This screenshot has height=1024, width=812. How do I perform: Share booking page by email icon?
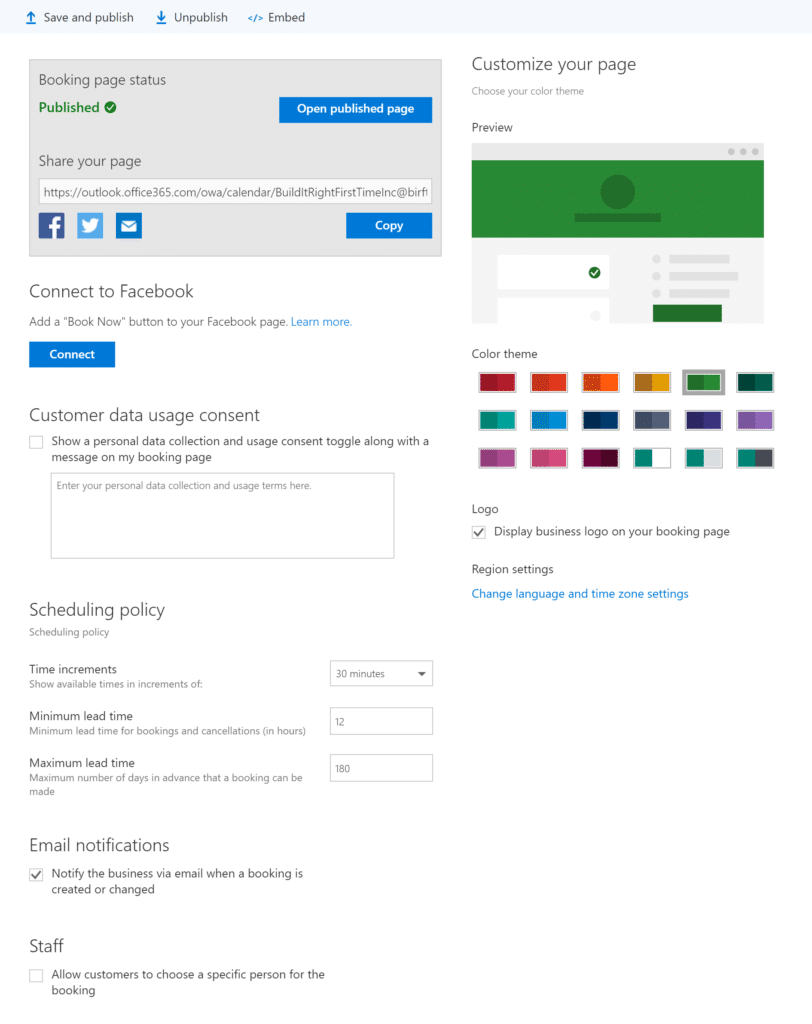click(x=129, y=226)
